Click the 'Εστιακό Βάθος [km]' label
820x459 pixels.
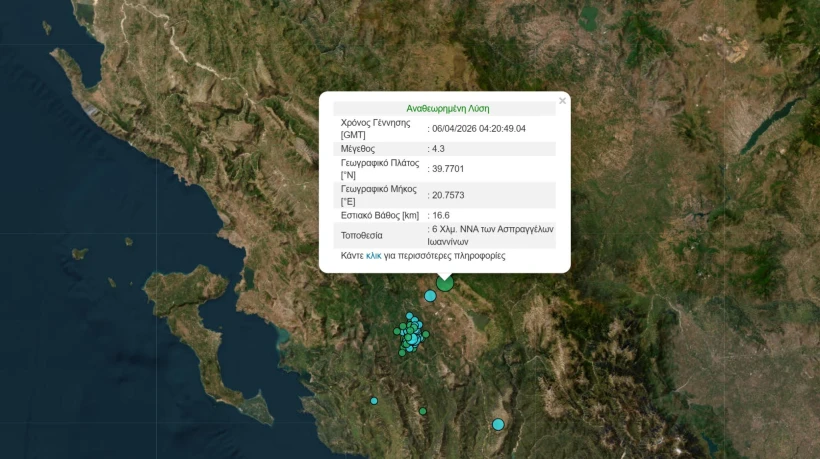tap(380, 215)
